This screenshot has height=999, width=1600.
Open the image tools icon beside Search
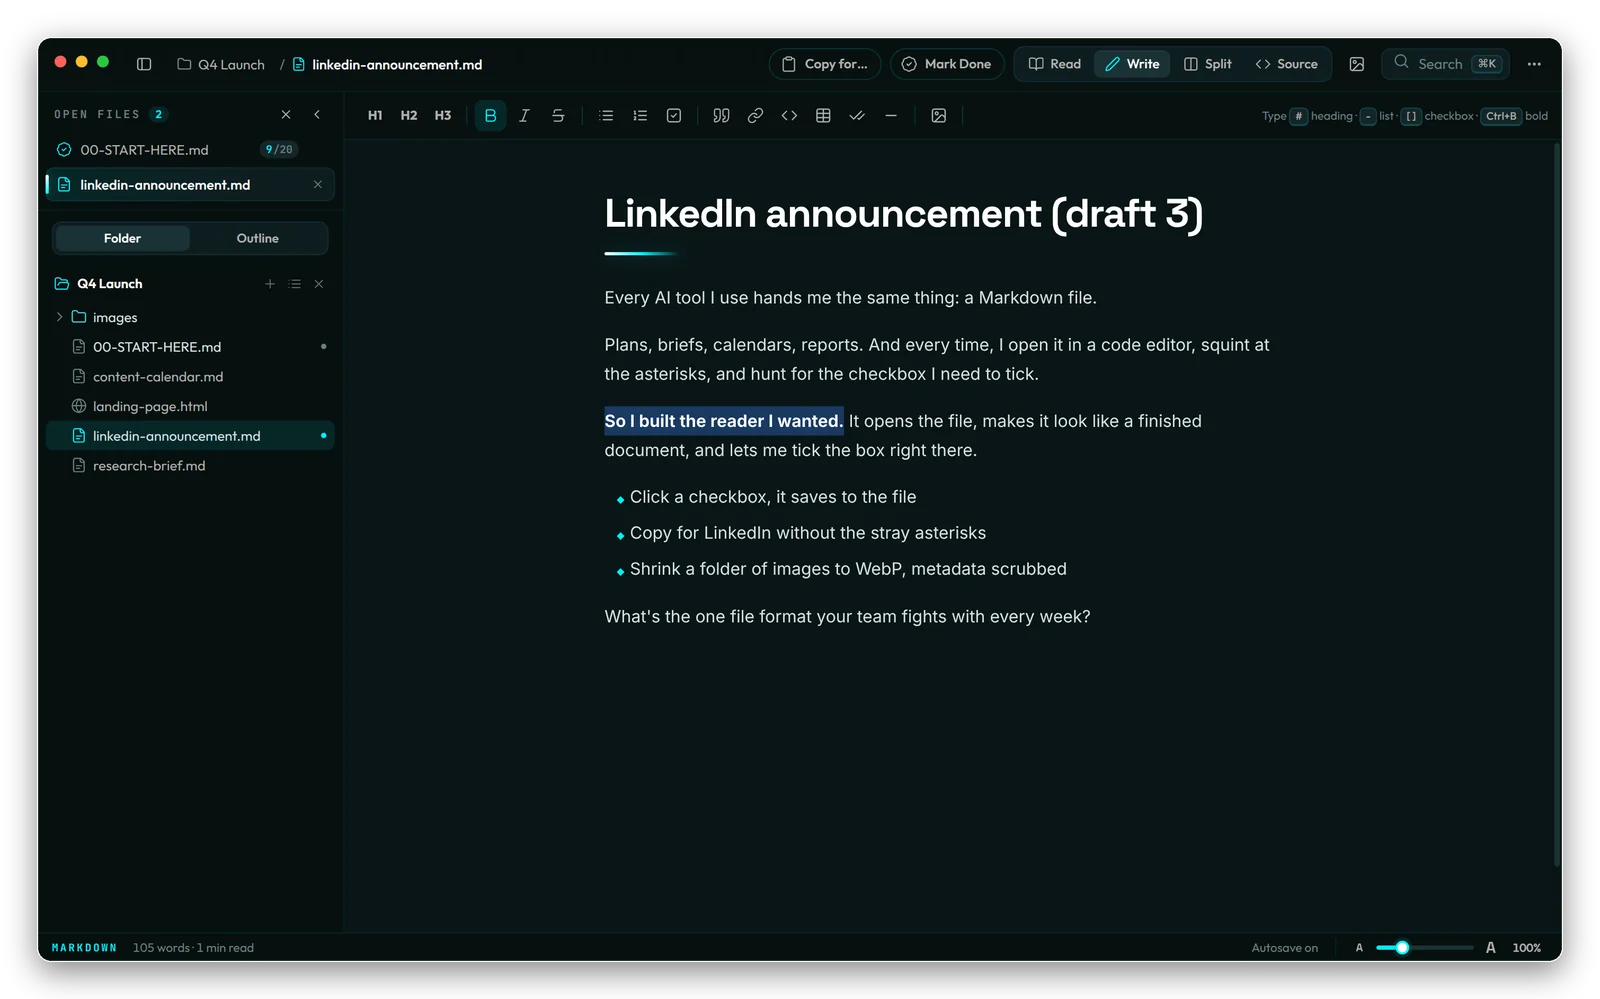pos(1357,64)
